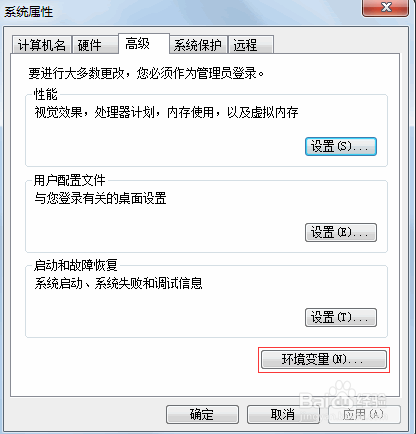The height and width of the screenshot is (434, 416).
Task: Switch to the 计算机名 tab
Action: pos(42,45)
